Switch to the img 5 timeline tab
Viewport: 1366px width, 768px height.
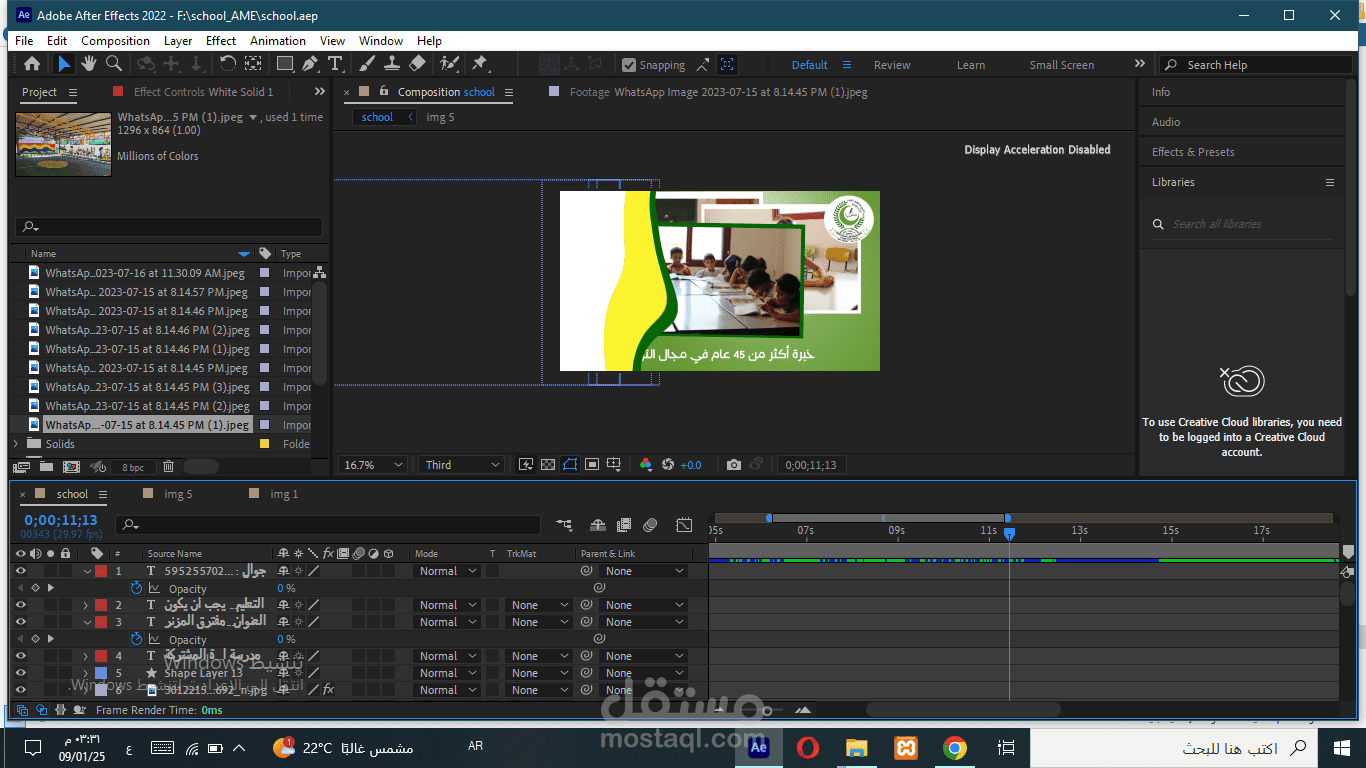177,494
